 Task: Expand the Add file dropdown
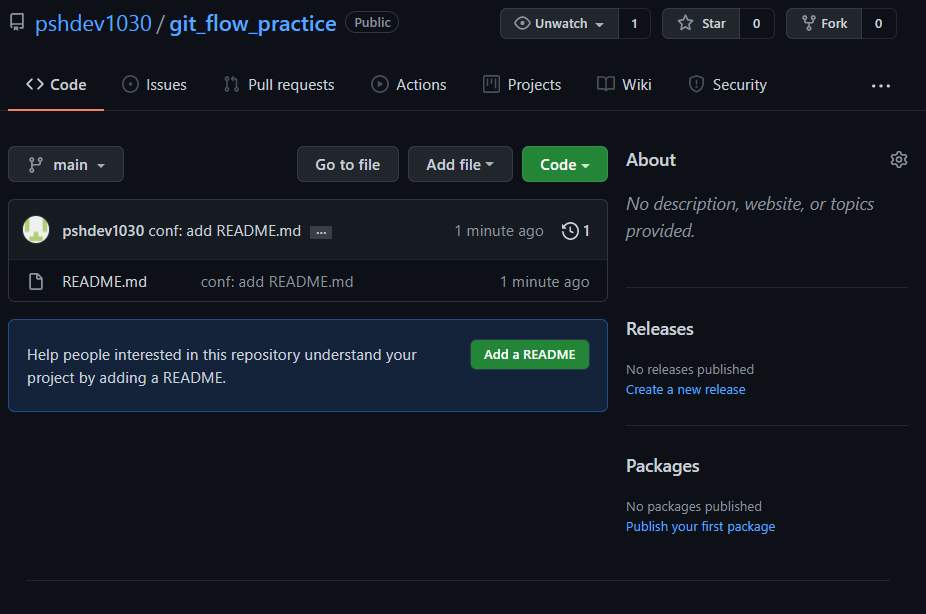(x=460, y=164)
